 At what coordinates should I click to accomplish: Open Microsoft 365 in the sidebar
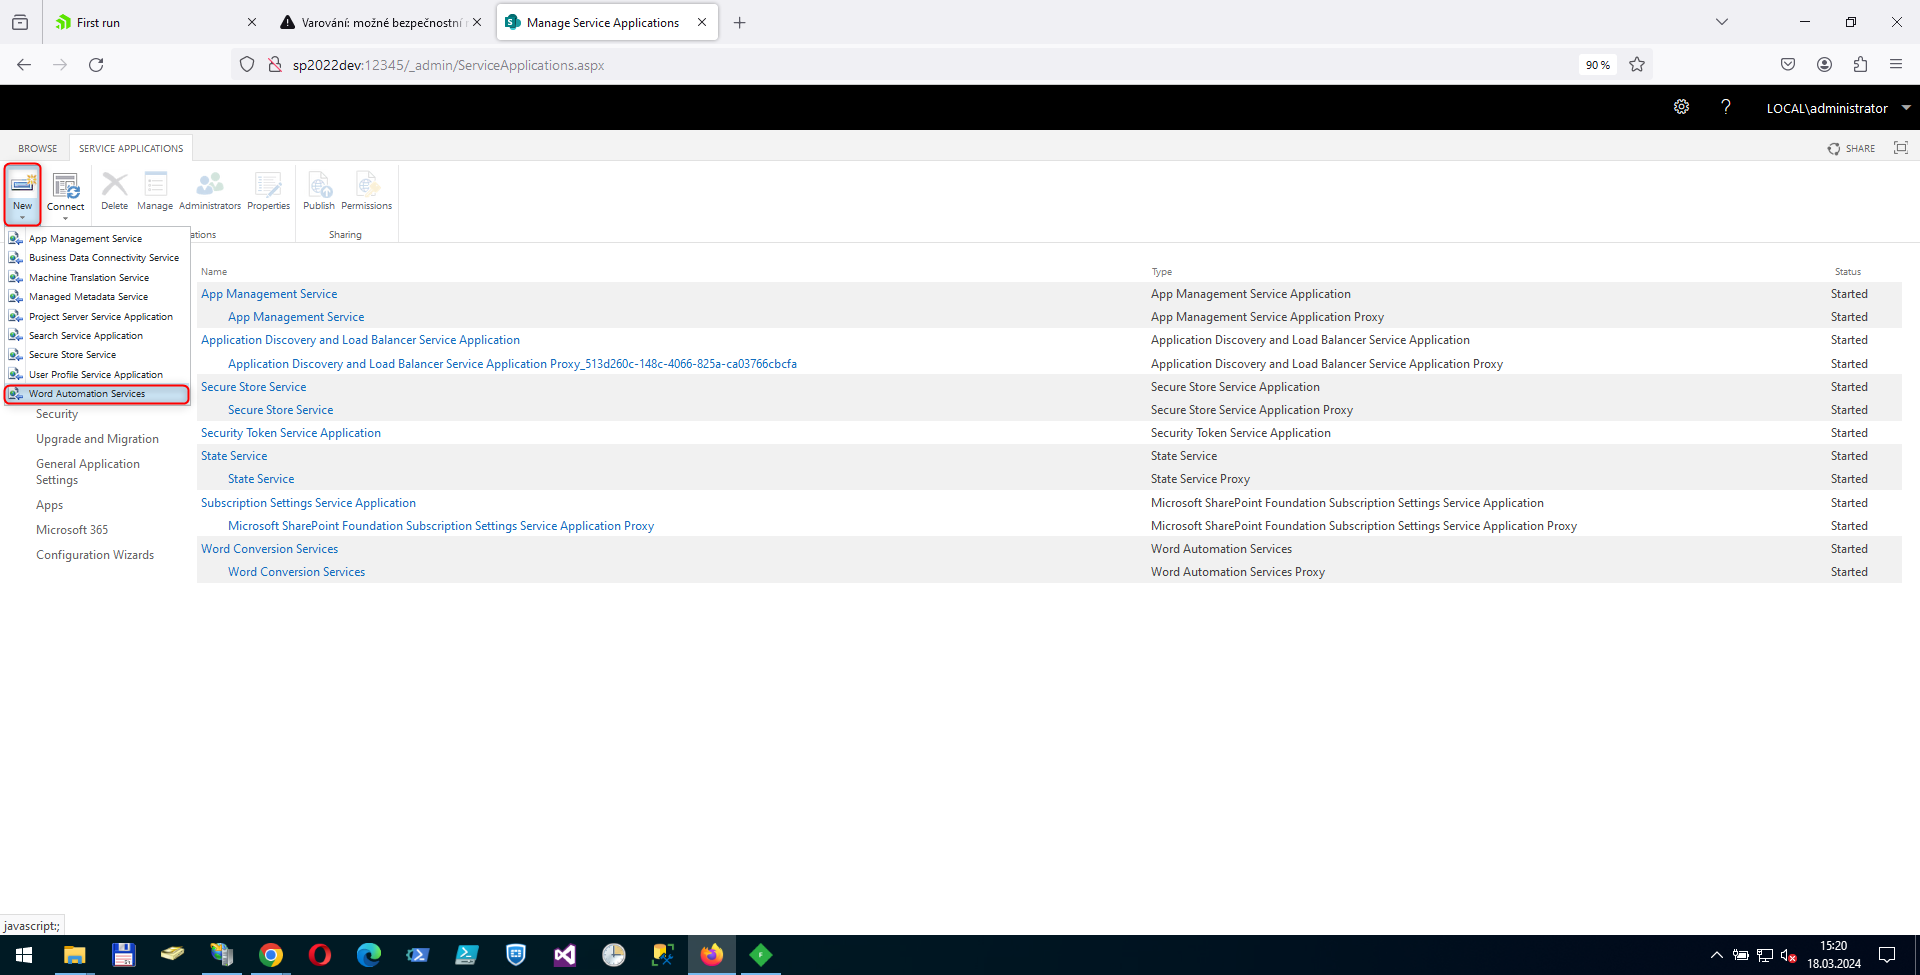pos(72,530)
